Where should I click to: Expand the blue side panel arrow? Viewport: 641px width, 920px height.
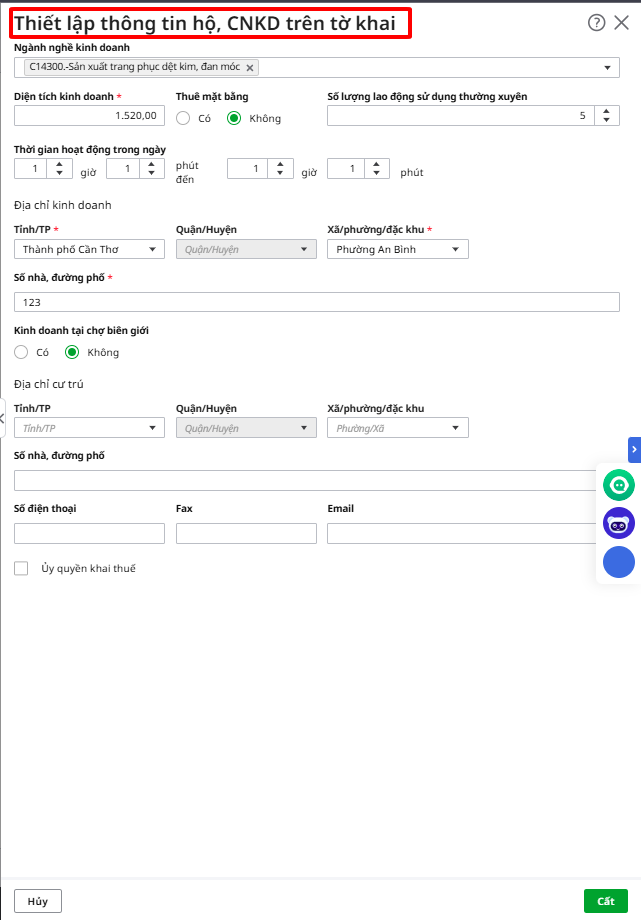634,450
